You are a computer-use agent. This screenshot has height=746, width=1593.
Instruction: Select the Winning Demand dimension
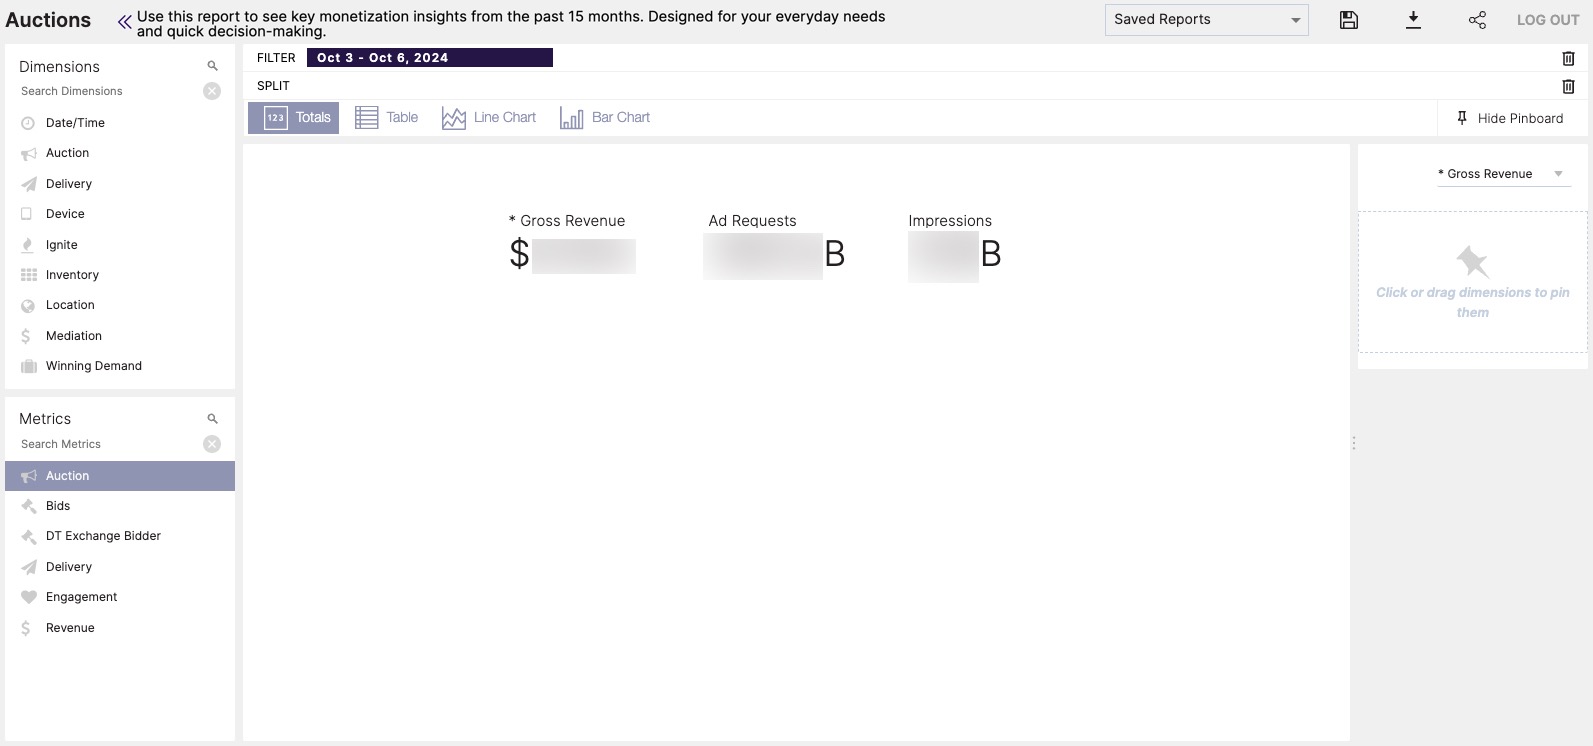tap(93, 366)
